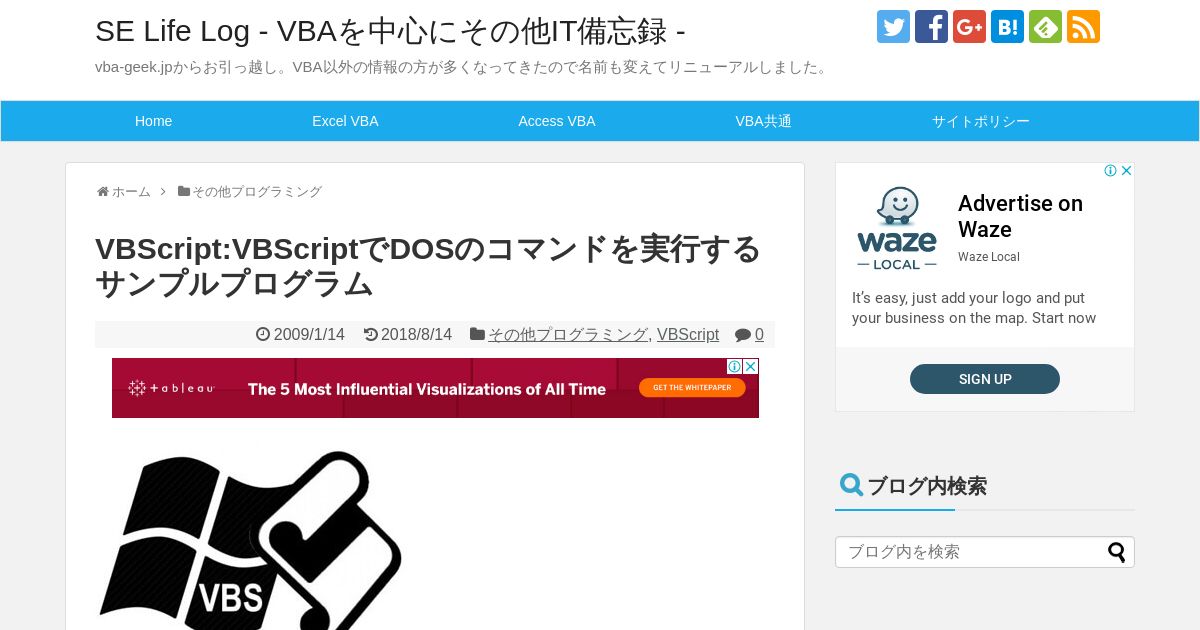The width and height of the screenshot is (1200, 630).
Task: Click the VBS Windows logo image
Action: click(x=250, y=540)
